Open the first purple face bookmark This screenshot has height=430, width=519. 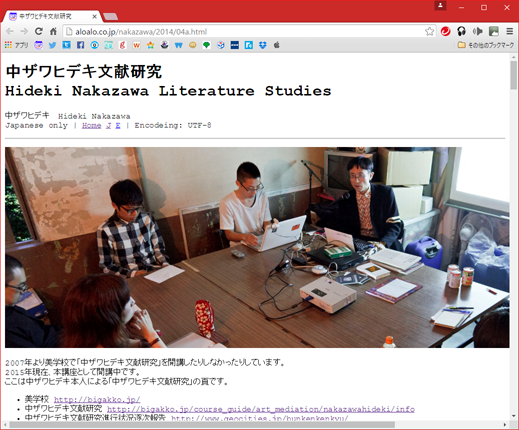click(38, 45)
